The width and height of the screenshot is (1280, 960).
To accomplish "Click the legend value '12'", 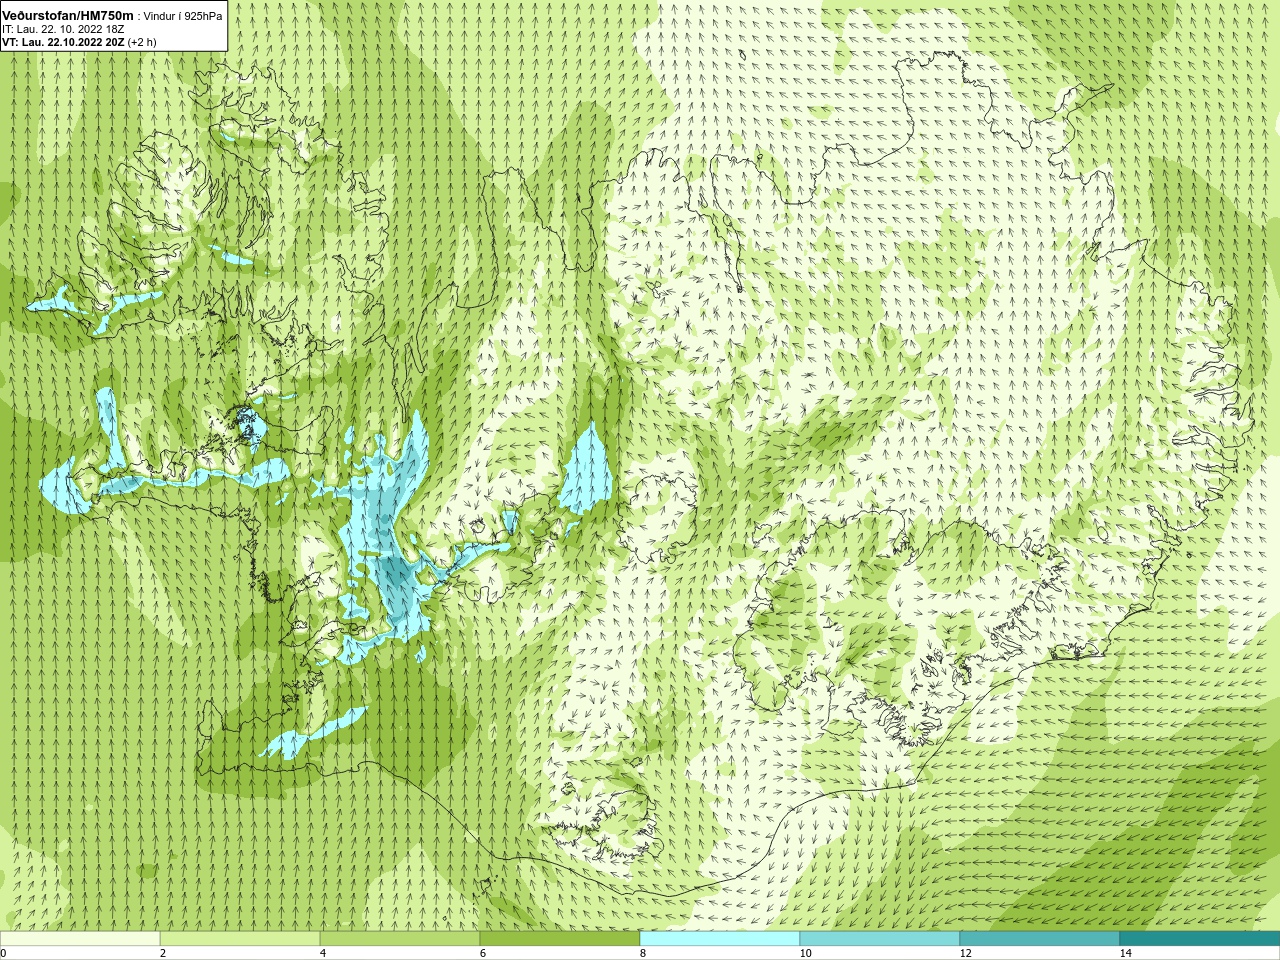I will click(x=965, y=953).
